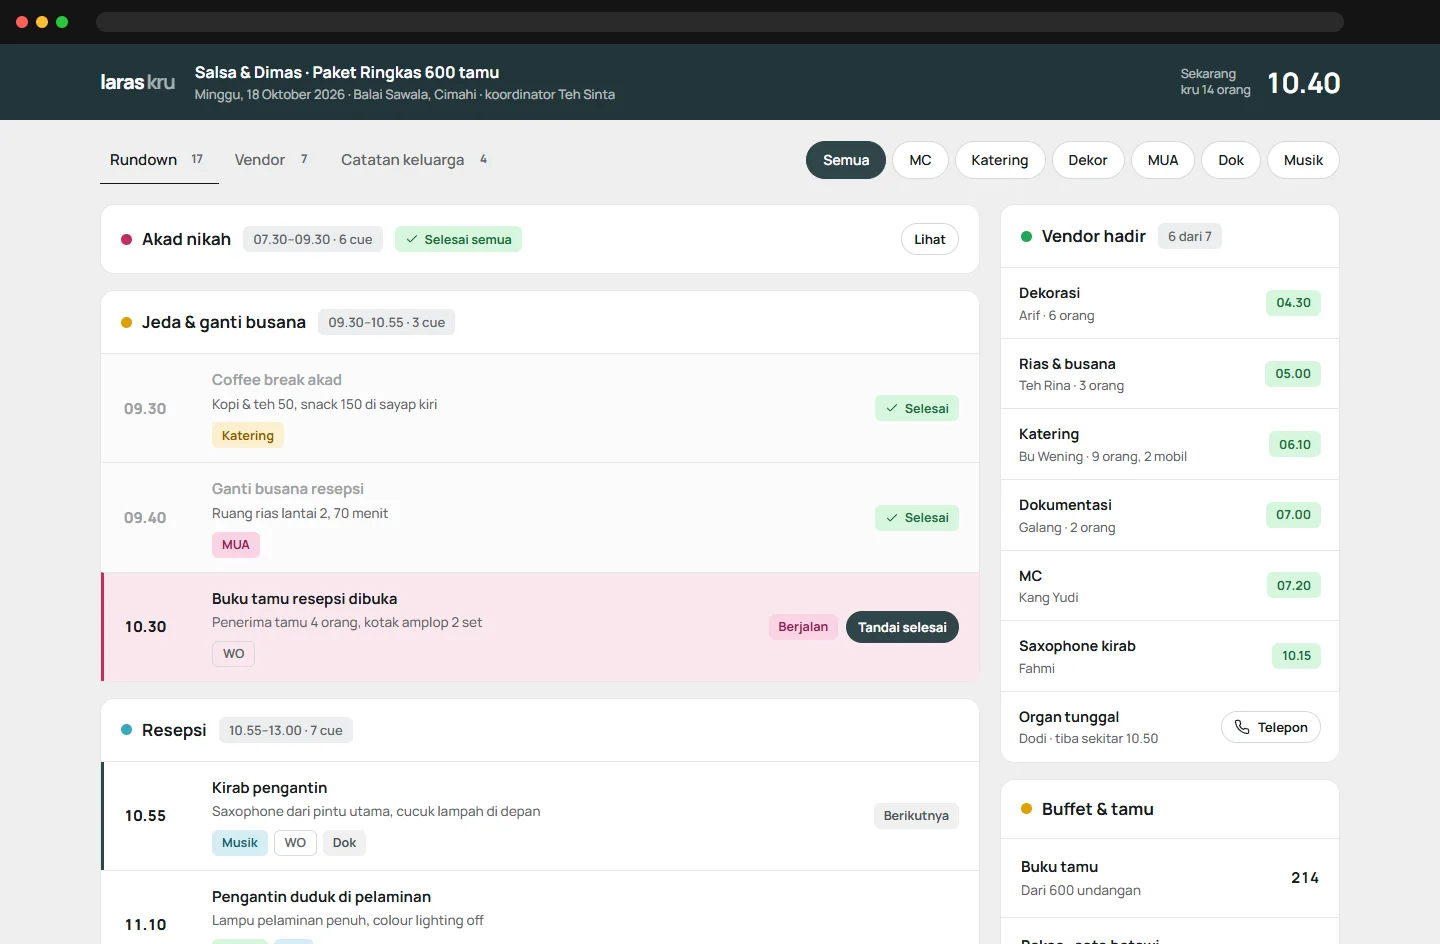Filter rundown by MC

pyautogui.click(x=920, y=160)
